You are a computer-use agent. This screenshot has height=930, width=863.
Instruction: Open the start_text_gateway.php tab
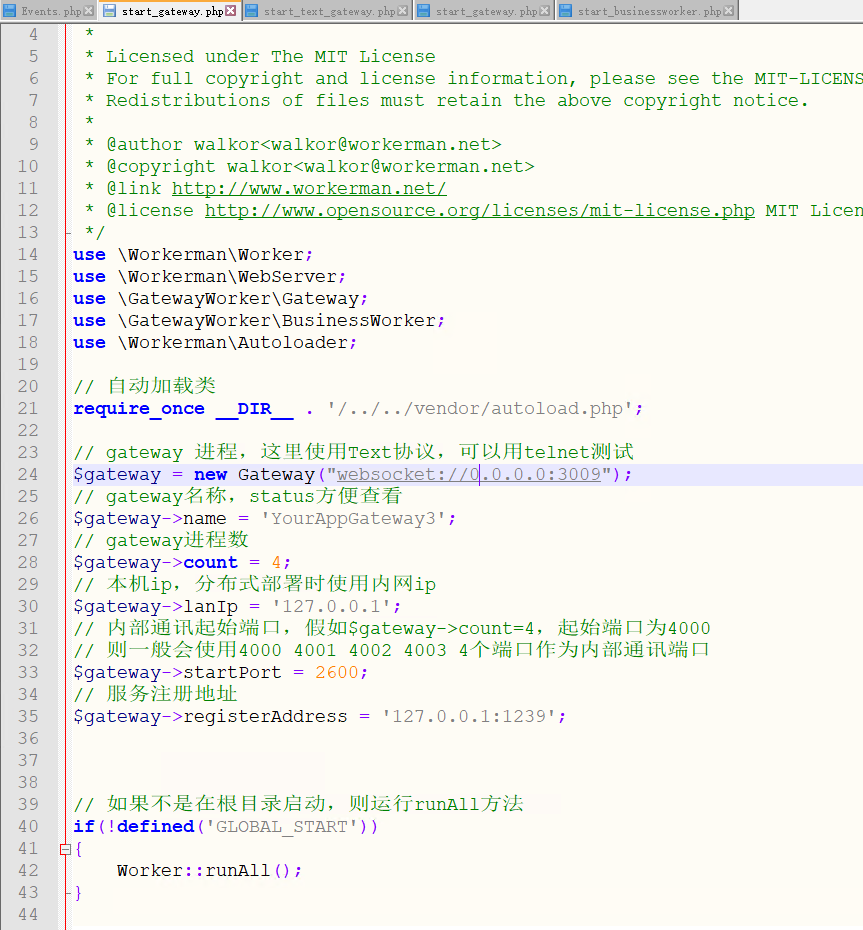tap(327, 11)
